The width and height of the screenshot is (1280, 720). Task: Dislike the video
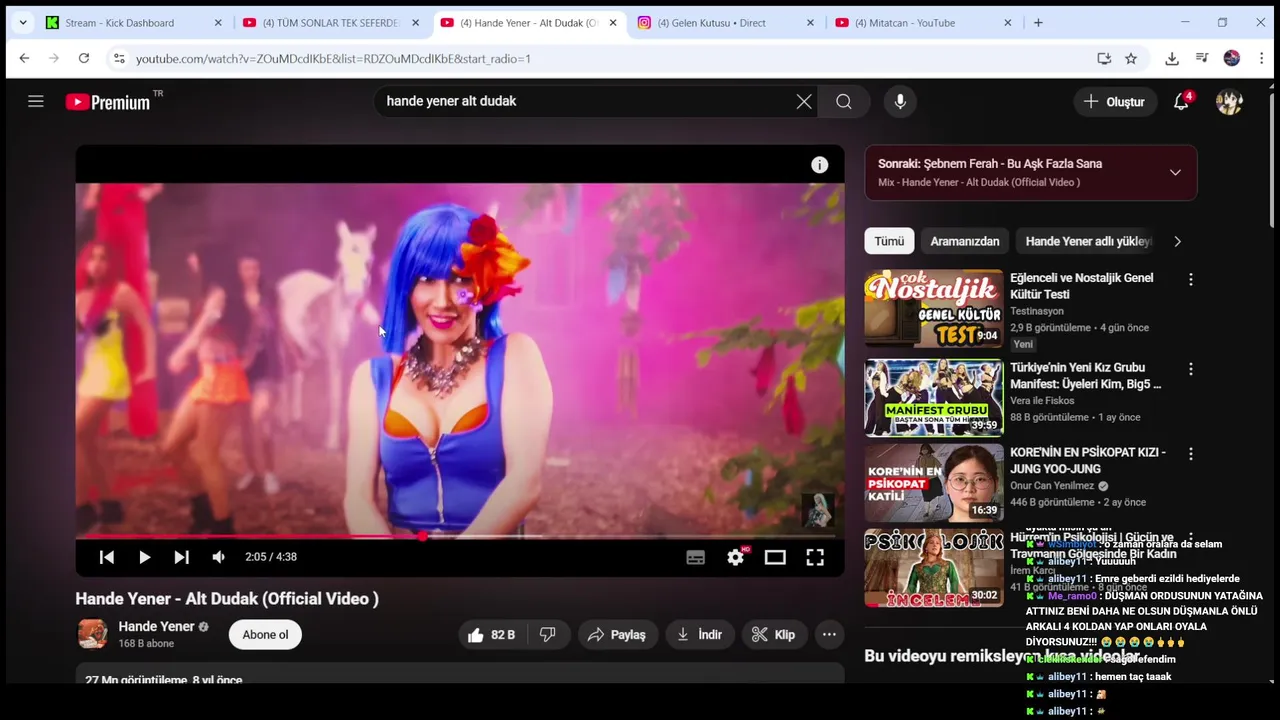(548, 634)
